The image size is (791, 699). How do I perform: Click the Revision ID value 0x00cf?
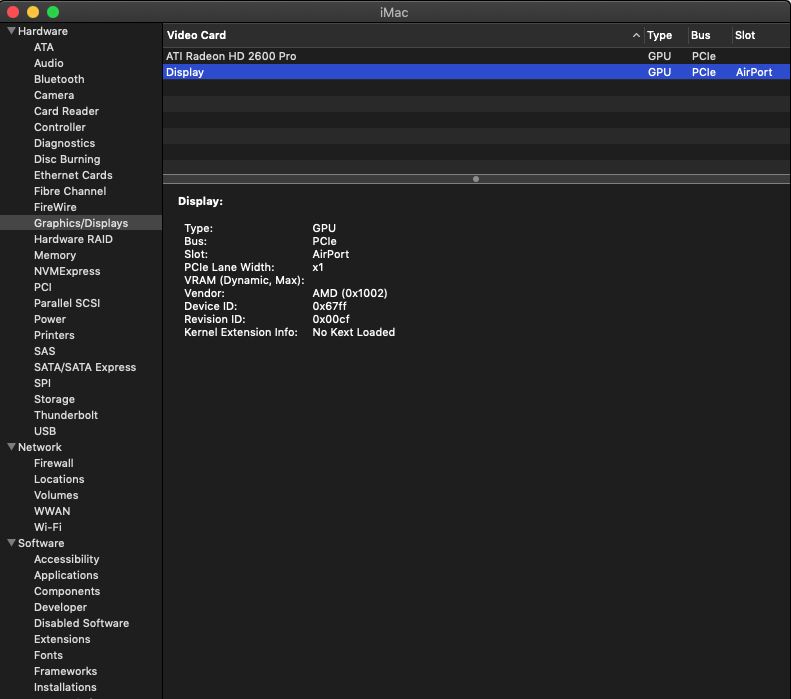coord(331,319)
